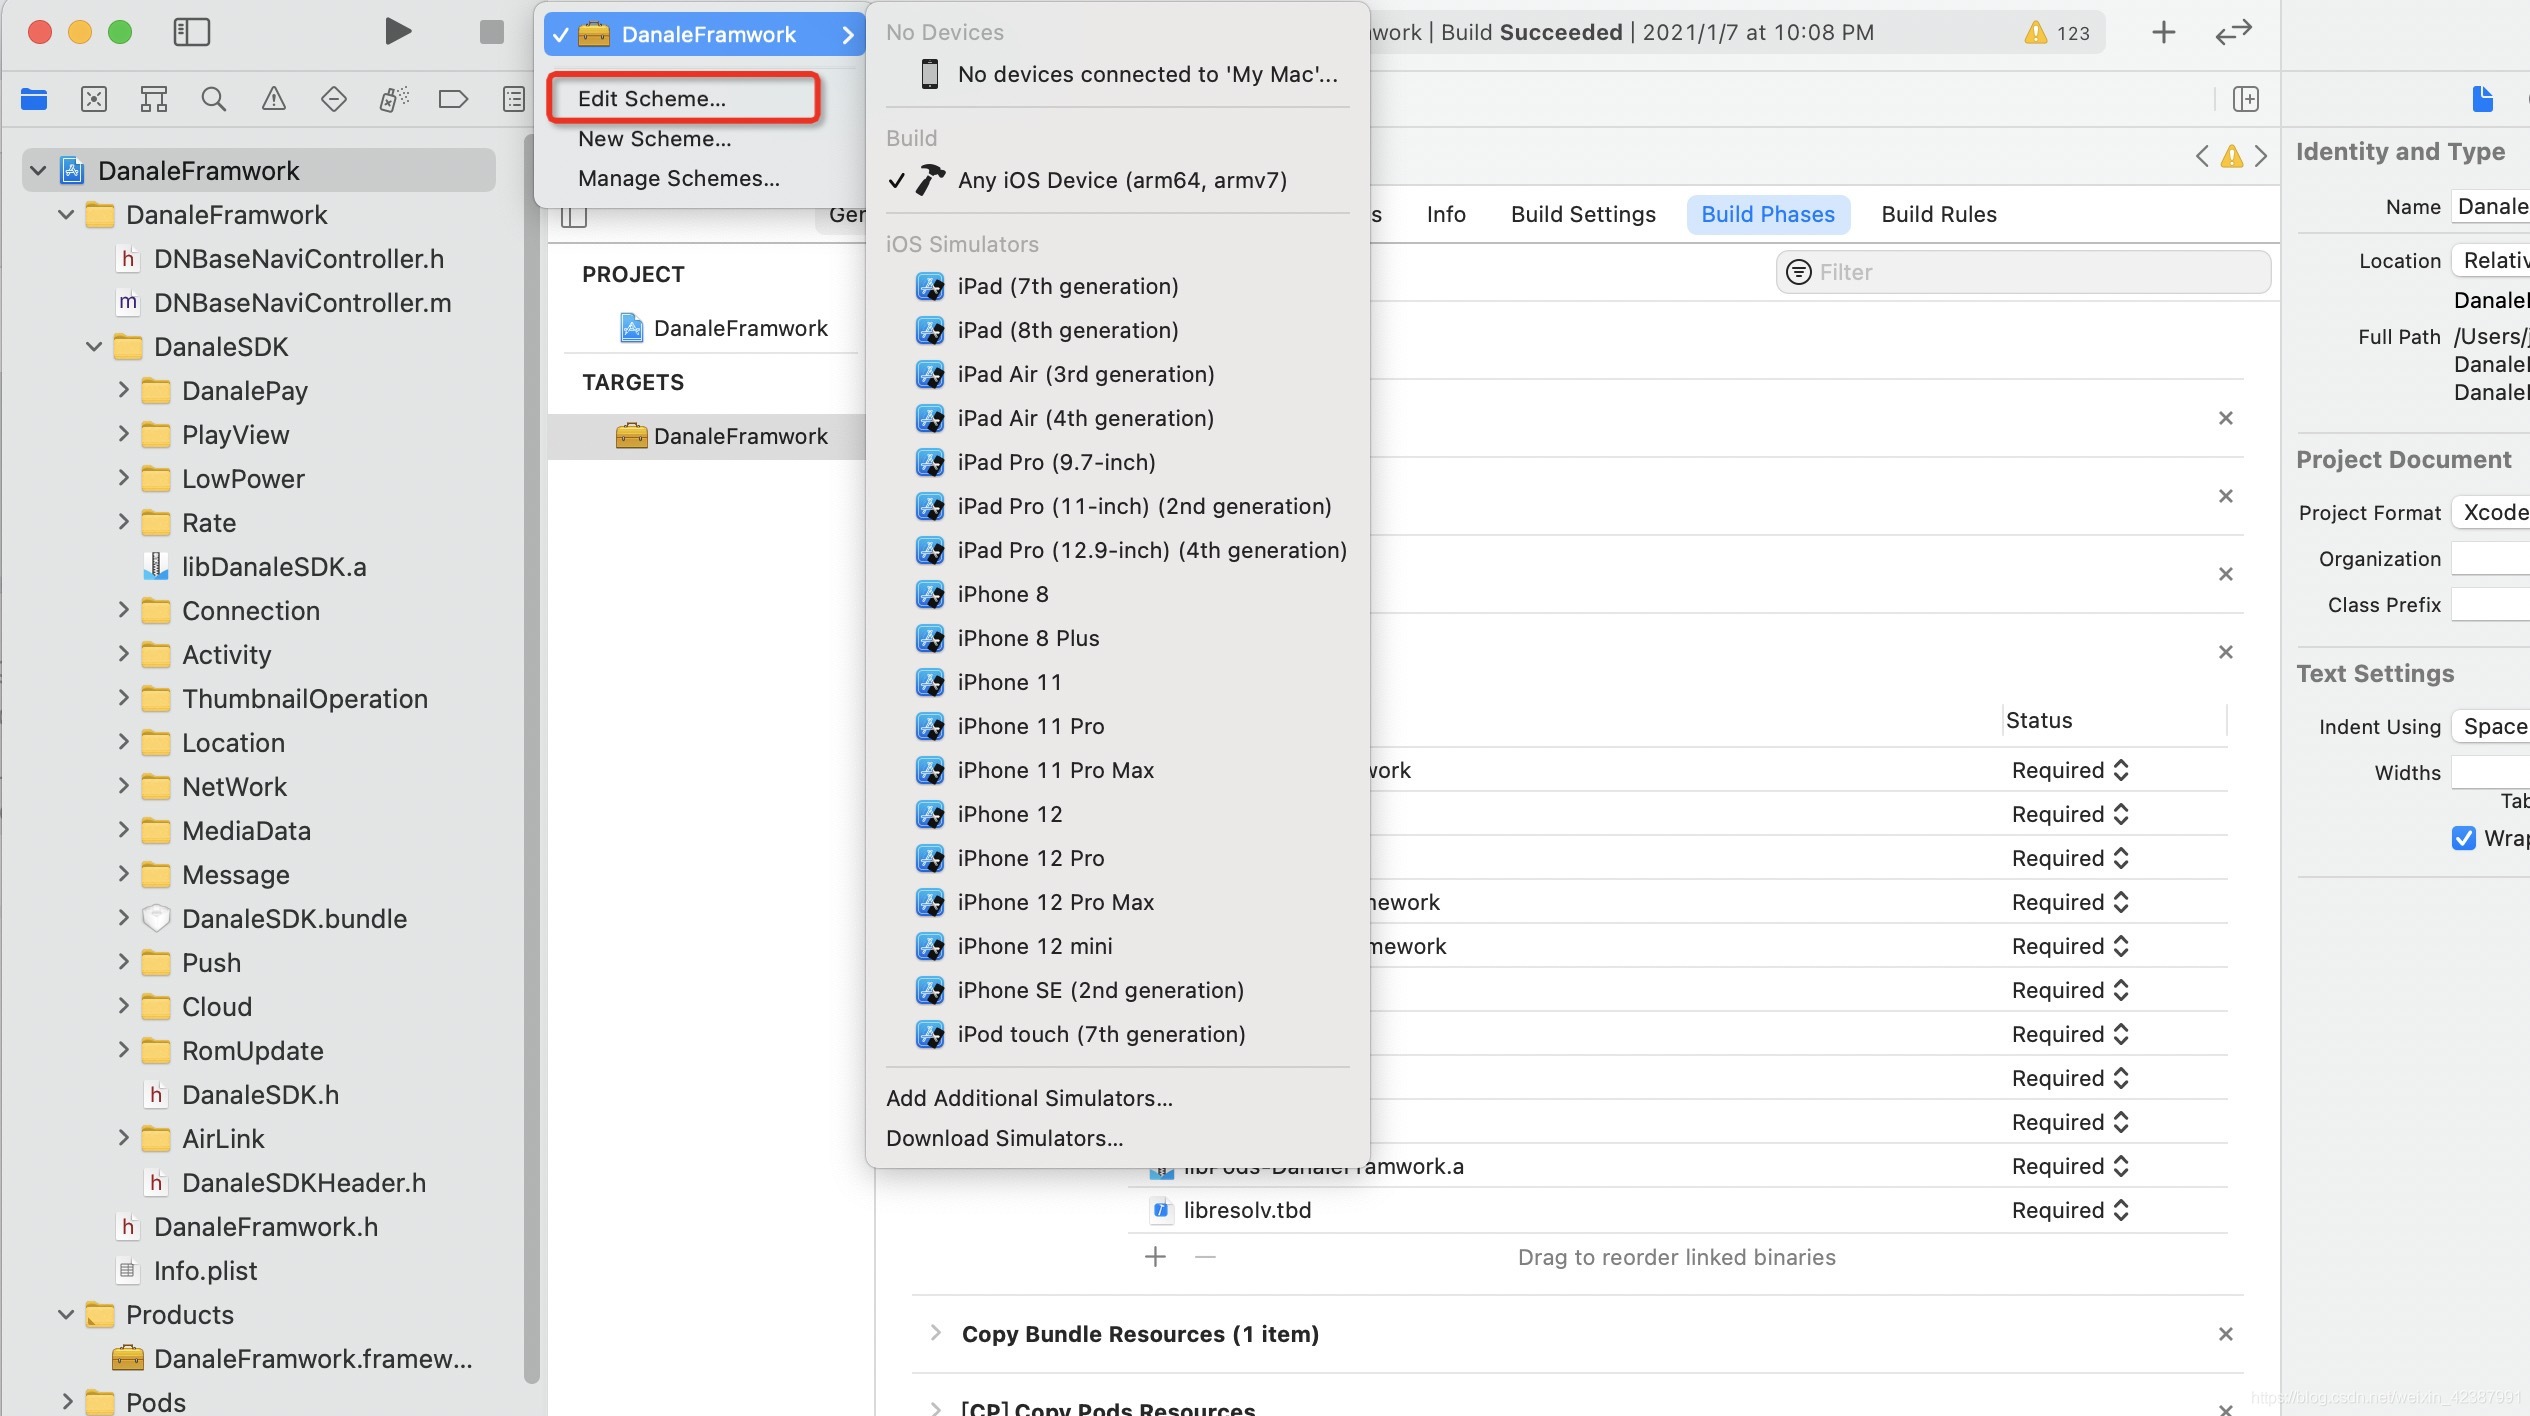Viewport: 2530px width, 1416px height.
Task: Choose Manage Schemes... from the menu
Action: pos(679,178)
